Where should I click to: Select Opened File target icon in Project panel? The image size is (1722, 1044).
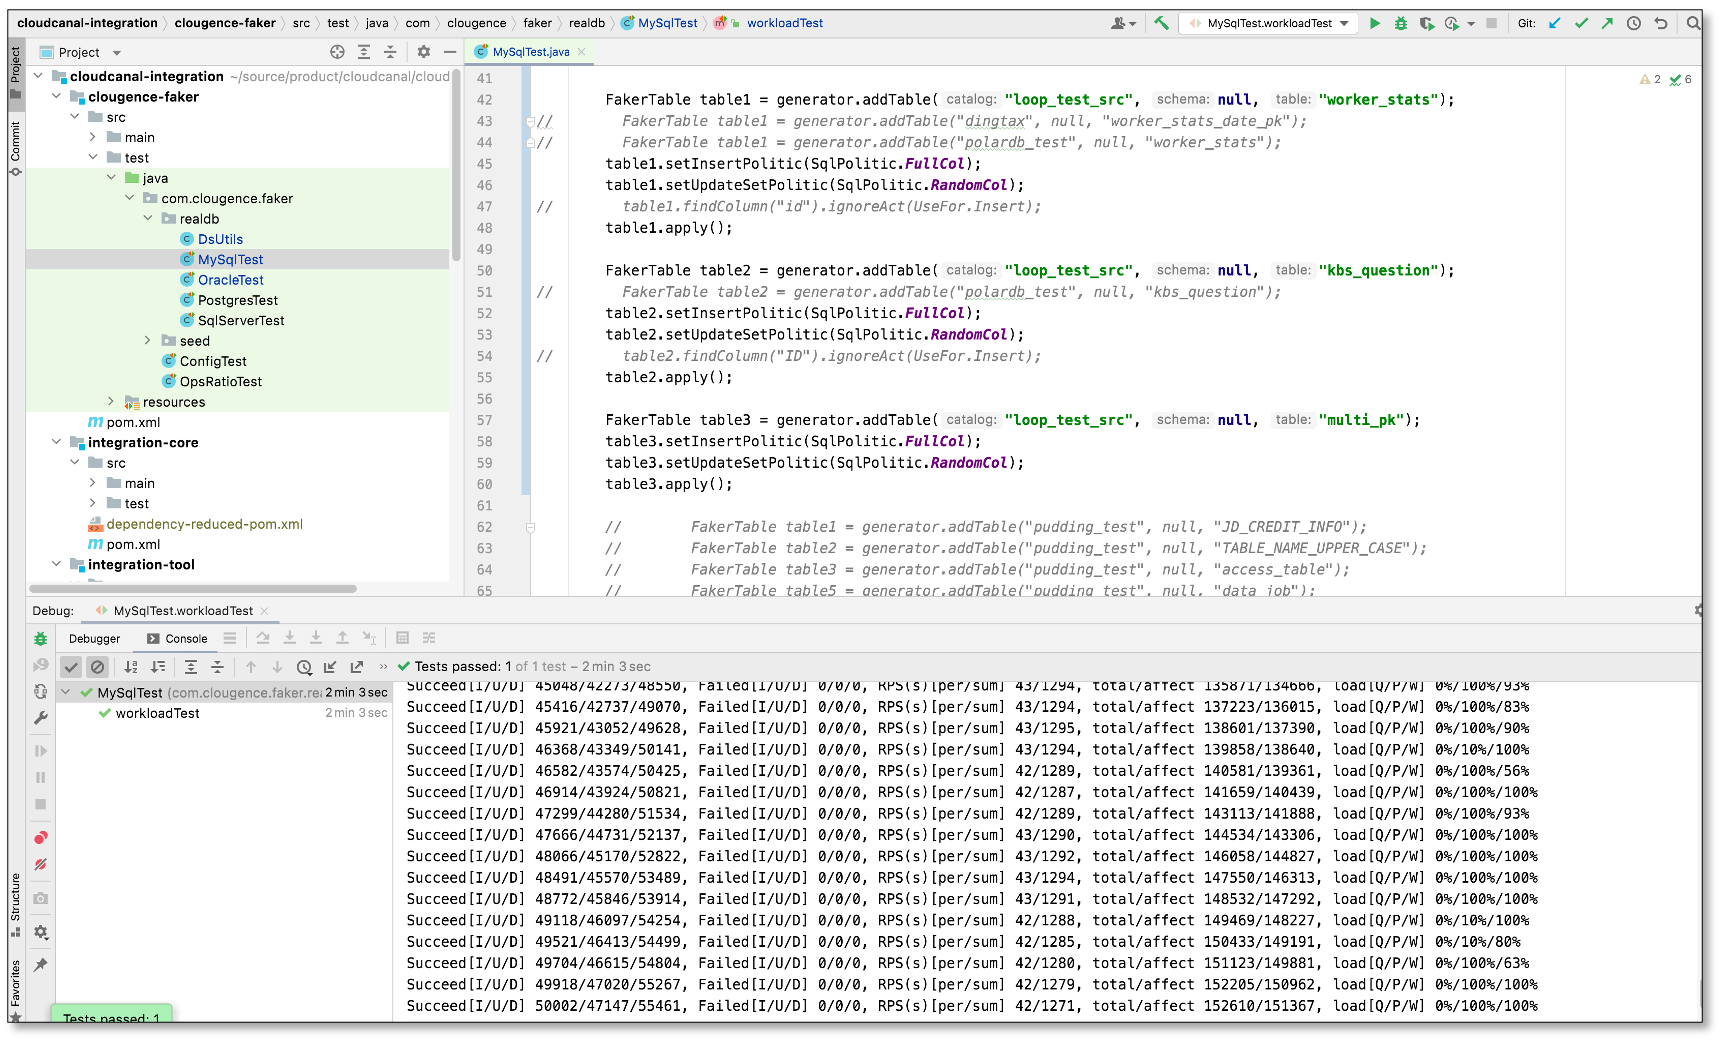(337, 52)
